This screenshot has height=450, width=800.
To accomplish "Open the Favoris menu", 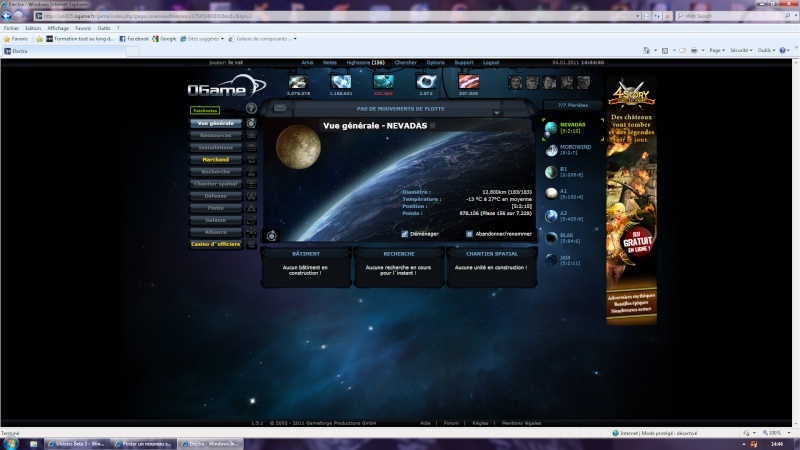I will point(83,28).
